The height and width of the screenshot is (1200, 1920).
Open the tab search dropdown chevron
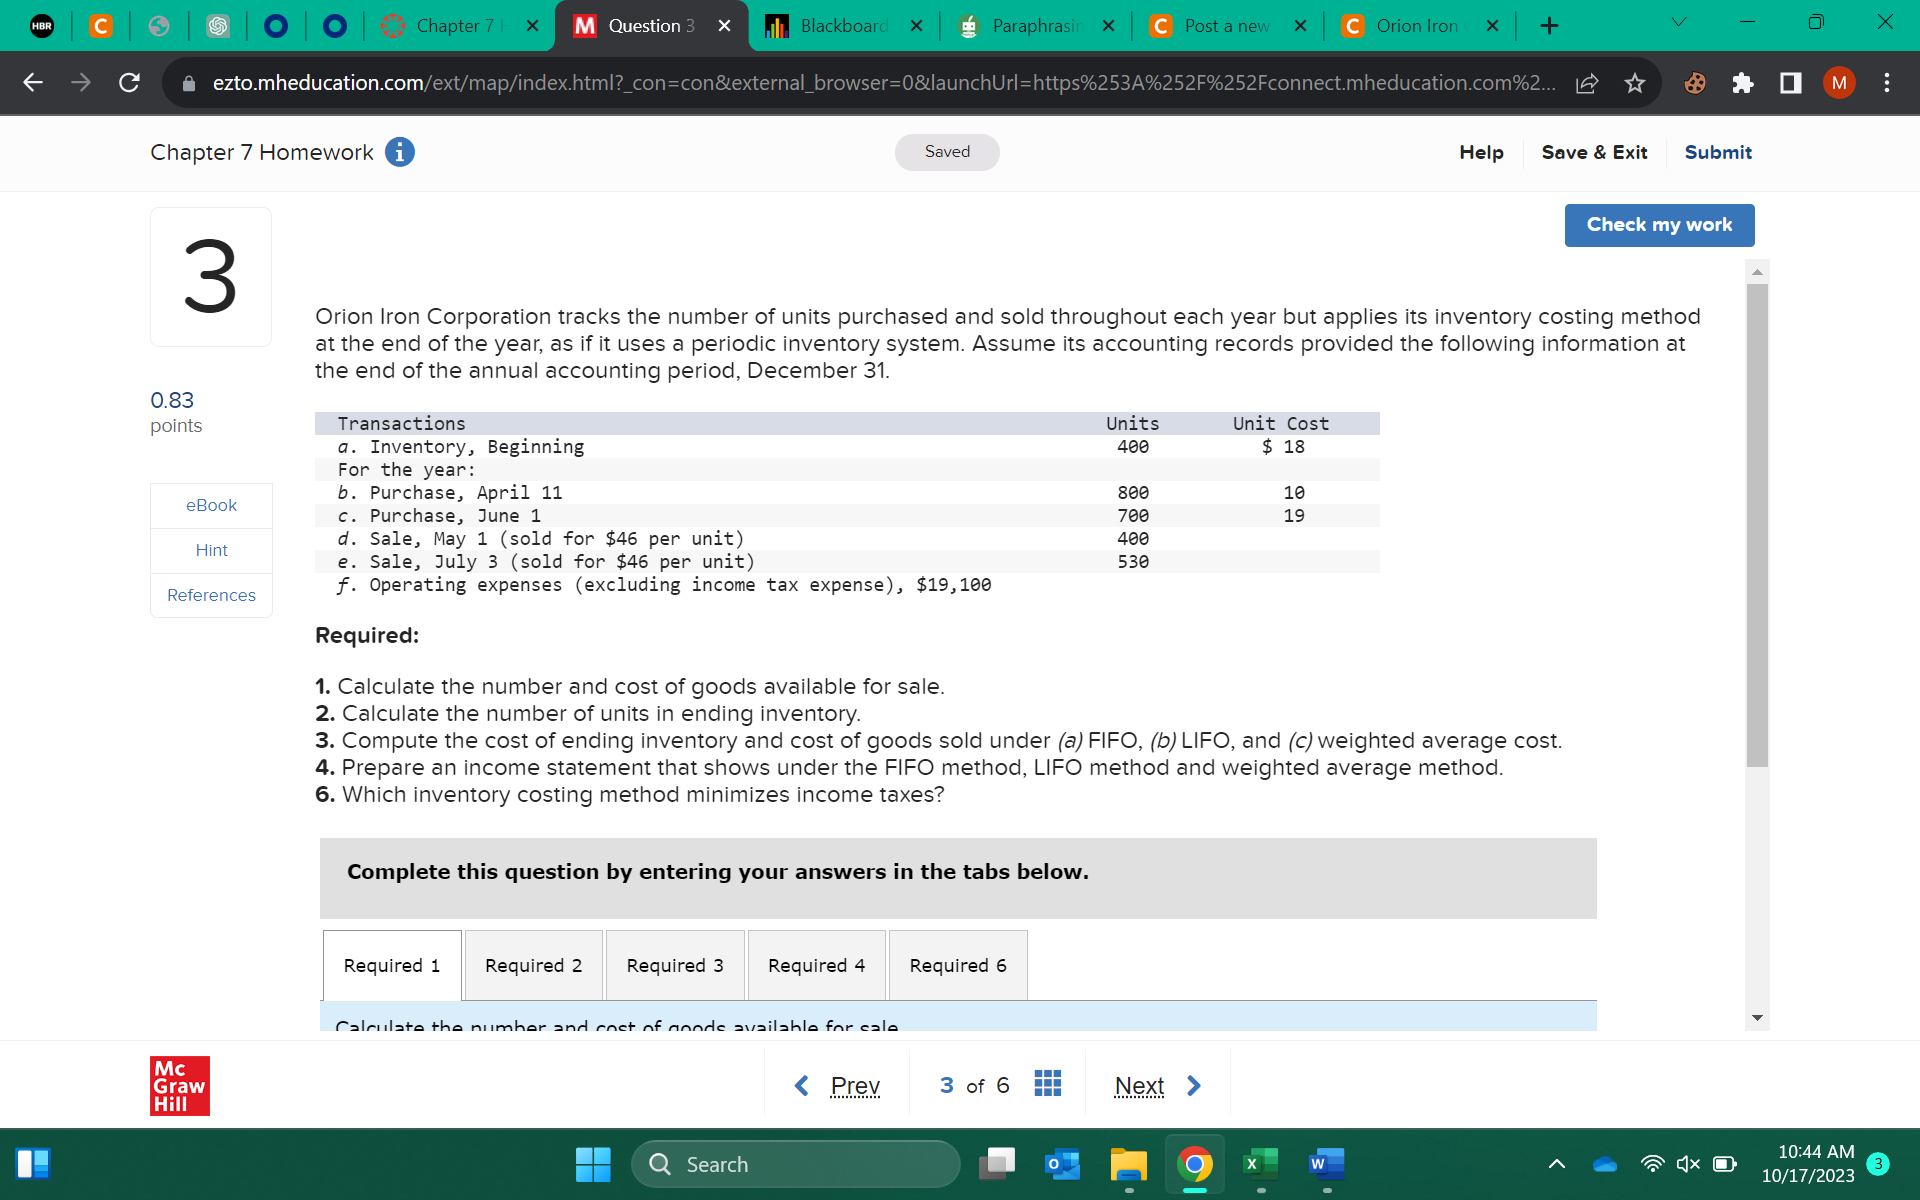pos(1678,23)
